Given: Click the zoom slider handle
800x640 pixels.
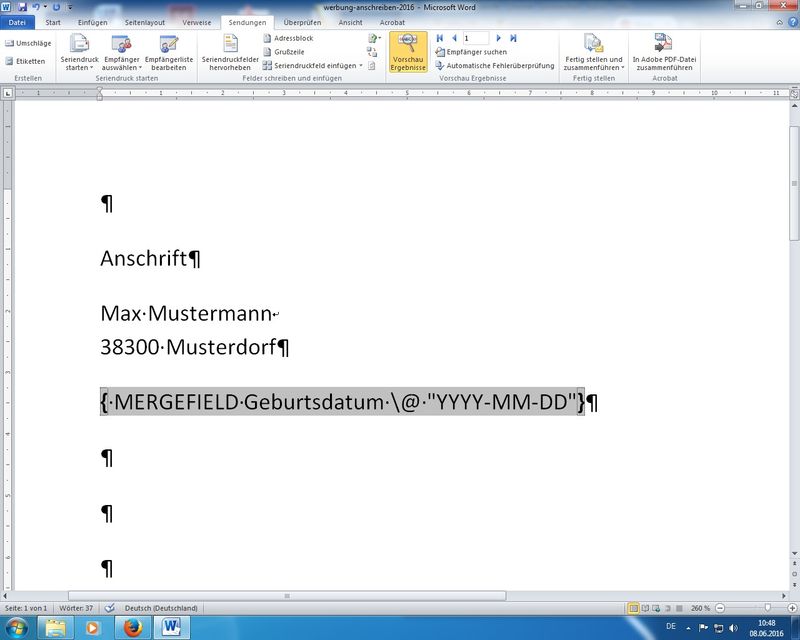Looking at the screenshot, I should (767, 608).
